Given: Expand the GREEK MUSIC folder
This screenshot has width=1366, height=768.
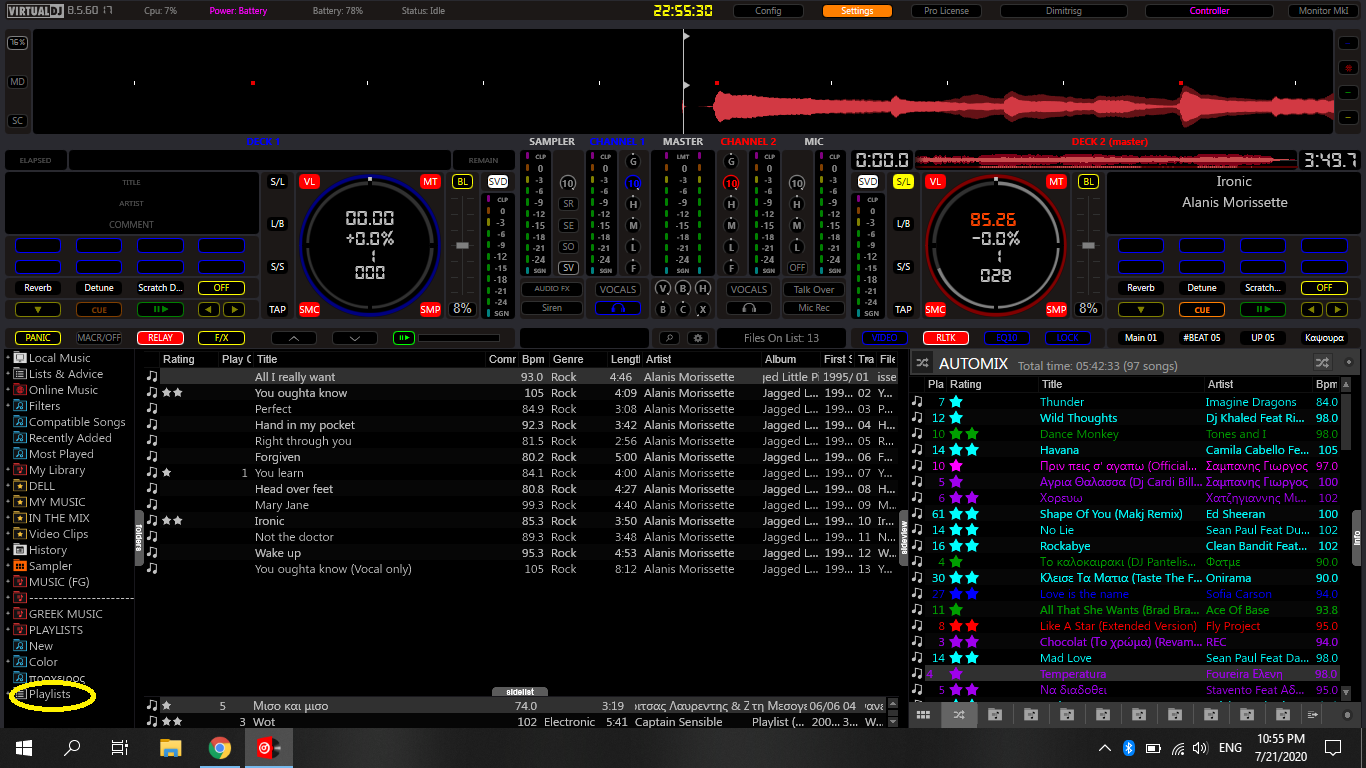Looking at the screenshot, I should 8,614.
